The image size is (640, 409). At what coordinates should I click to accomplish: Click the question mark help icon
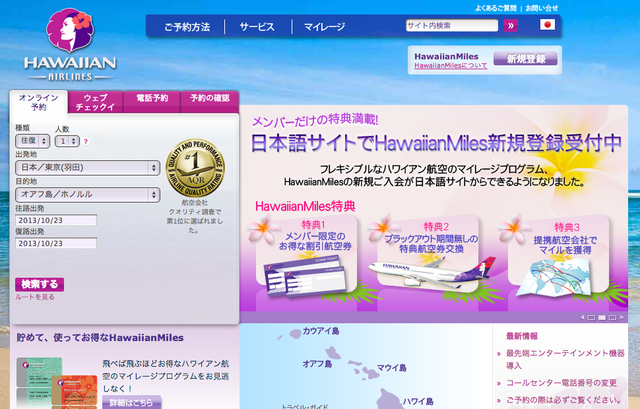pos(85,142)
